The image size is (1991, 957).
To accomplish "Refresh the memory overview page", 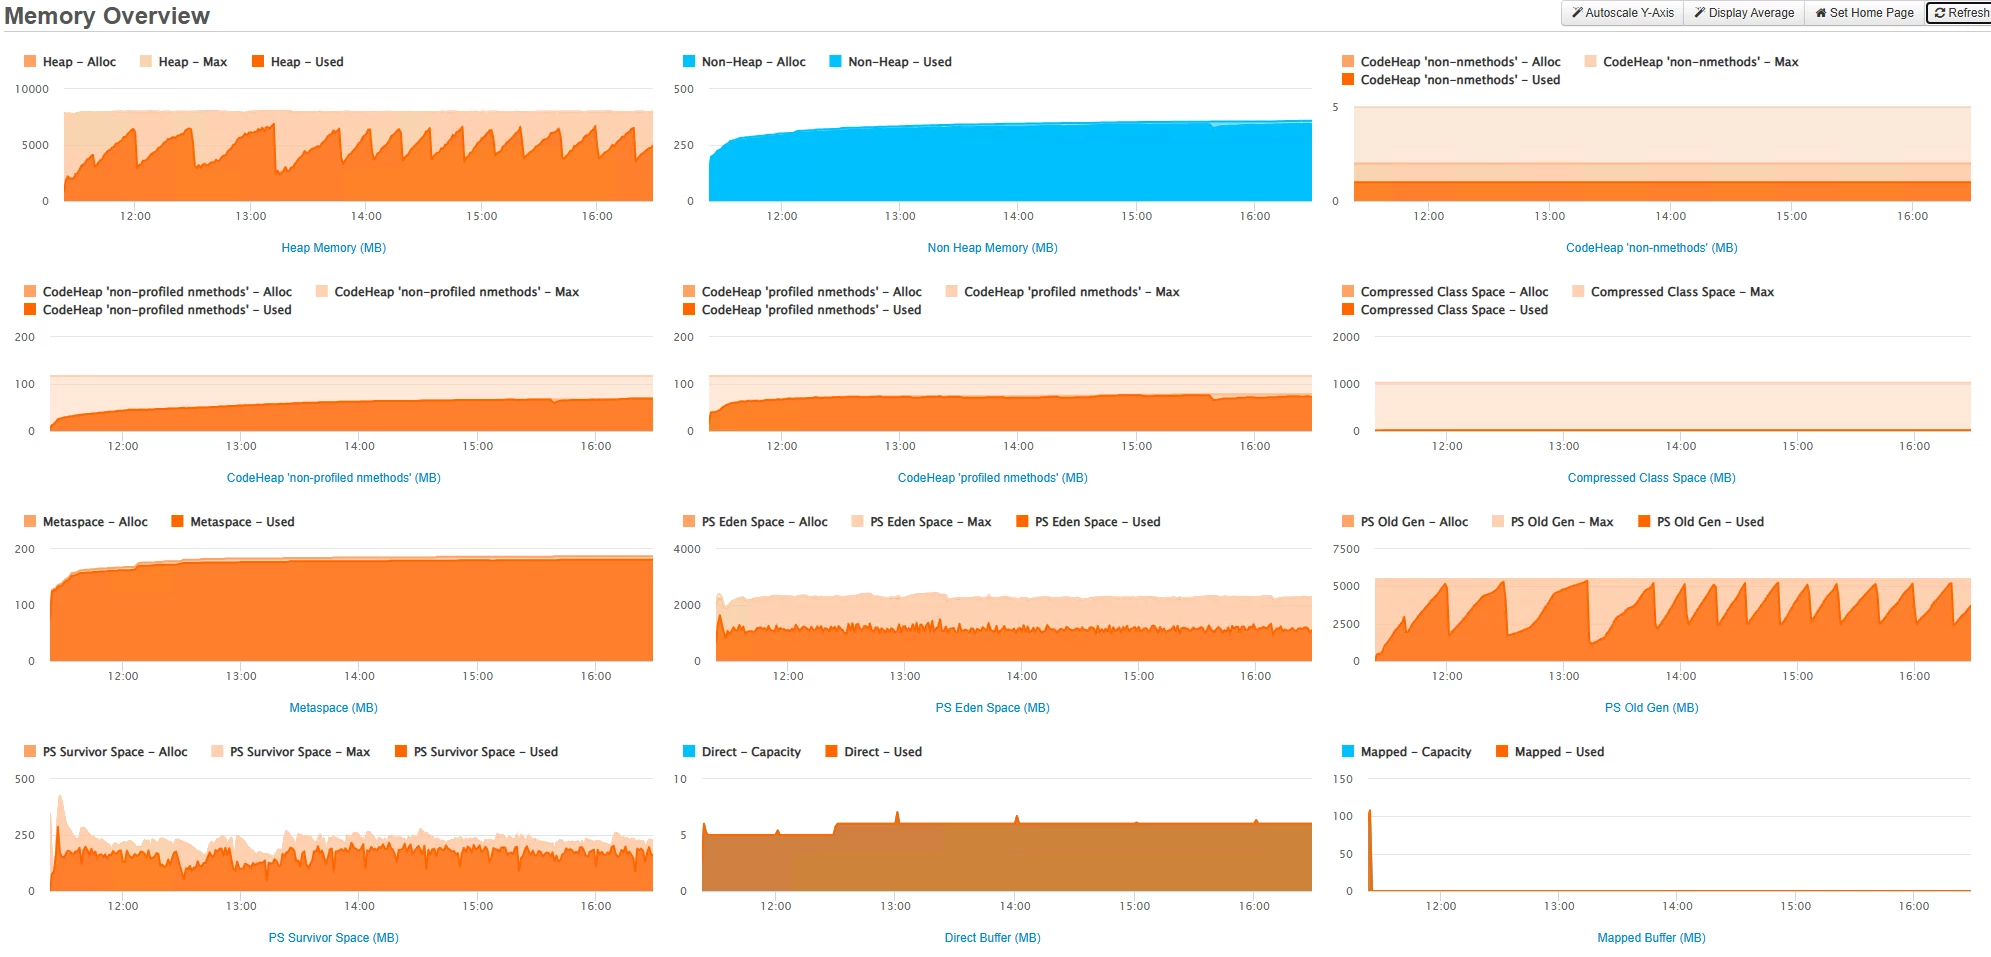I will coord(1960,13).
